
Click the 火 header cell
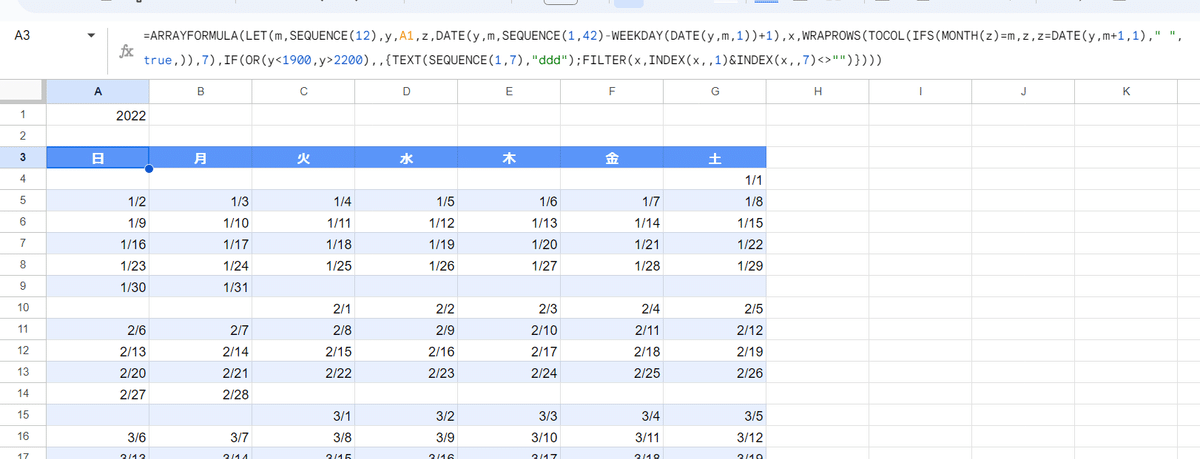(303, 158)
